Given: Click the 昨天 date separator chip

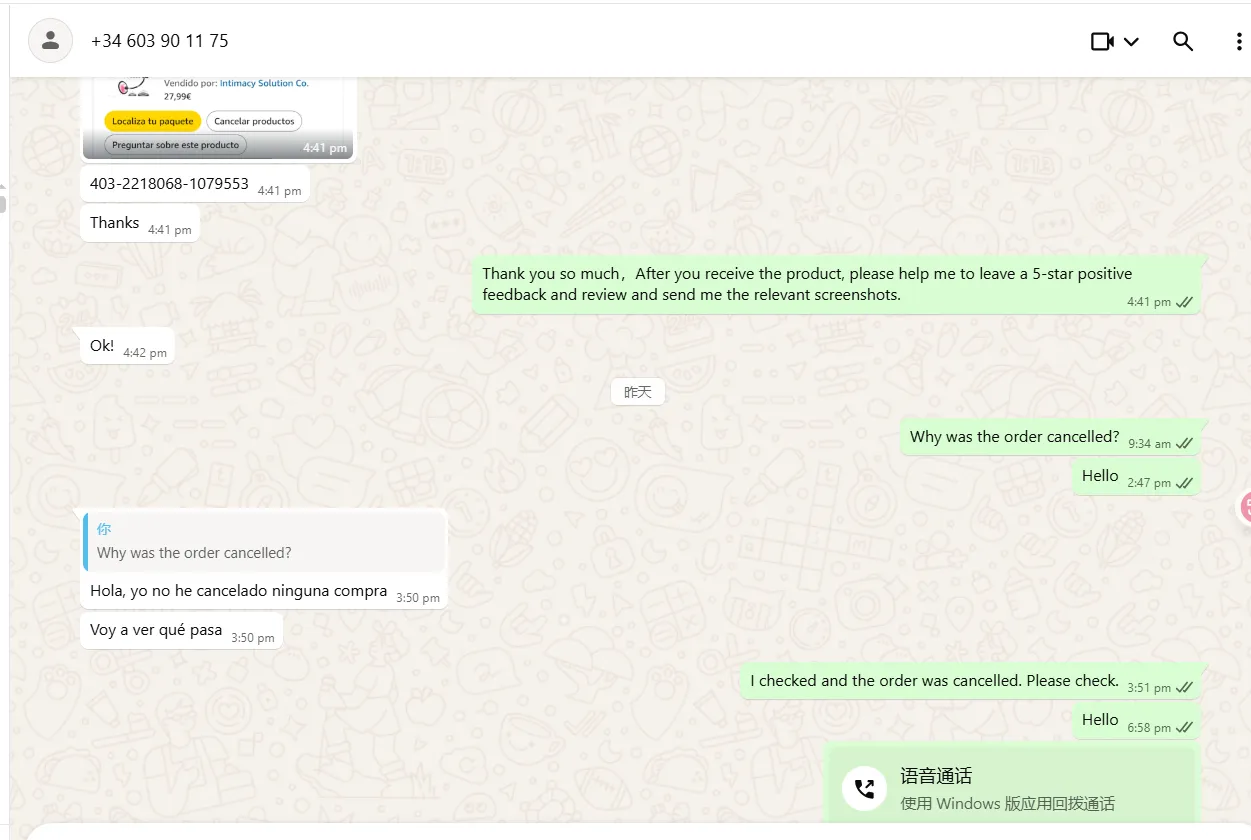Looking at the screenshot, I should [638, 392].
